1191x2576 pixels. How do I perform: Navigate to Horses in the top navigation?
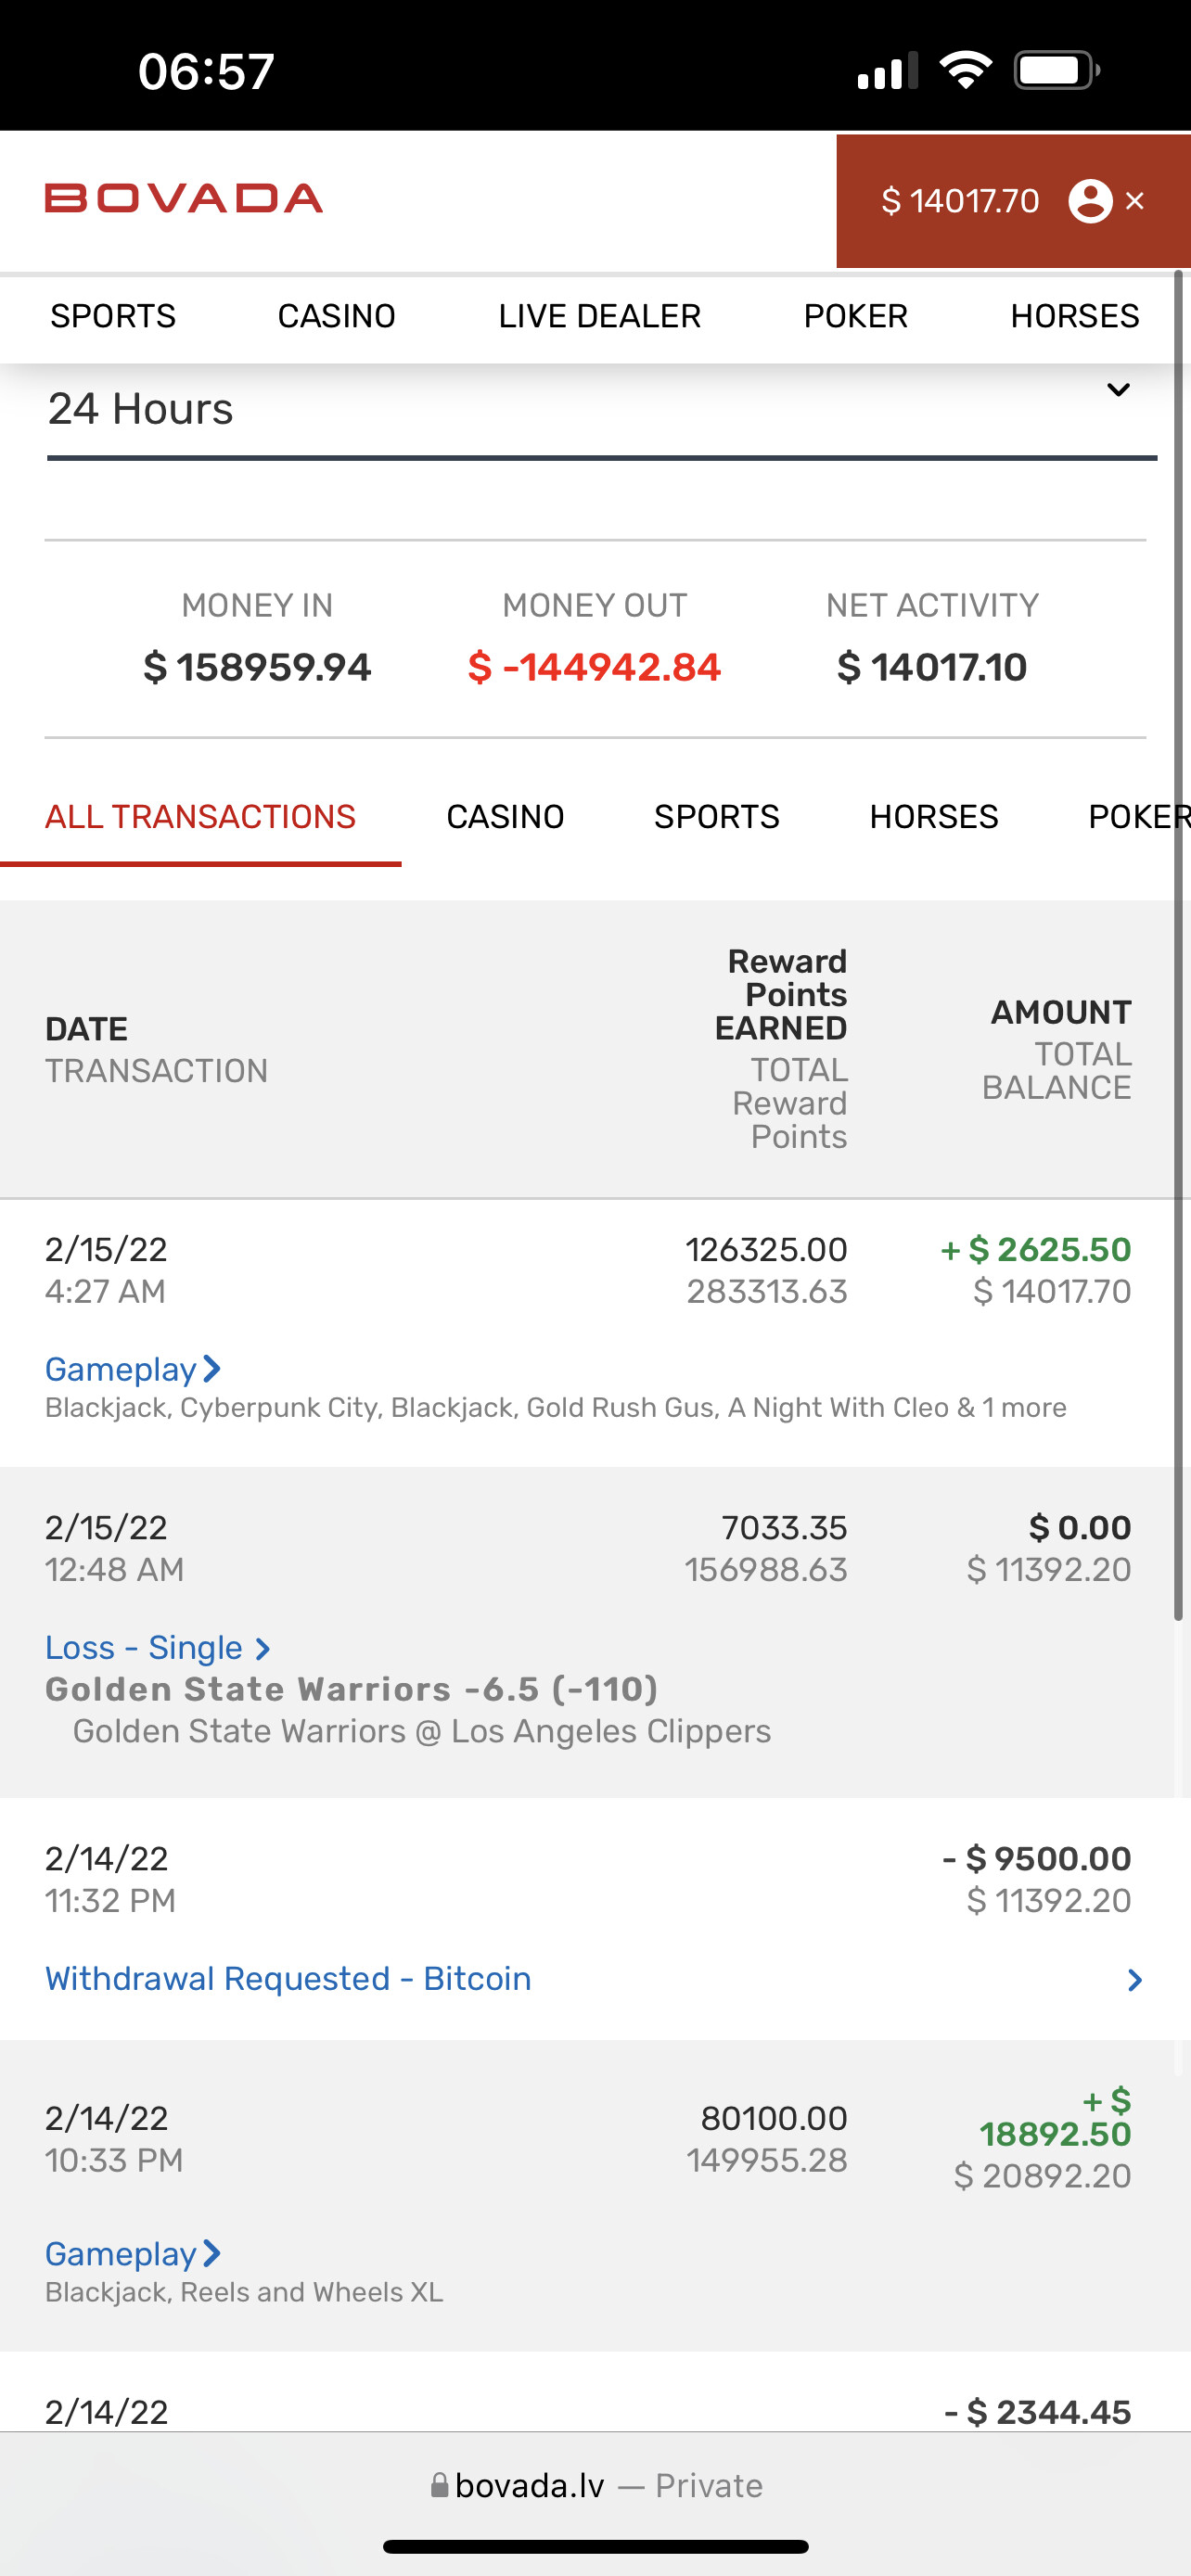click(x=1074, y=316)
